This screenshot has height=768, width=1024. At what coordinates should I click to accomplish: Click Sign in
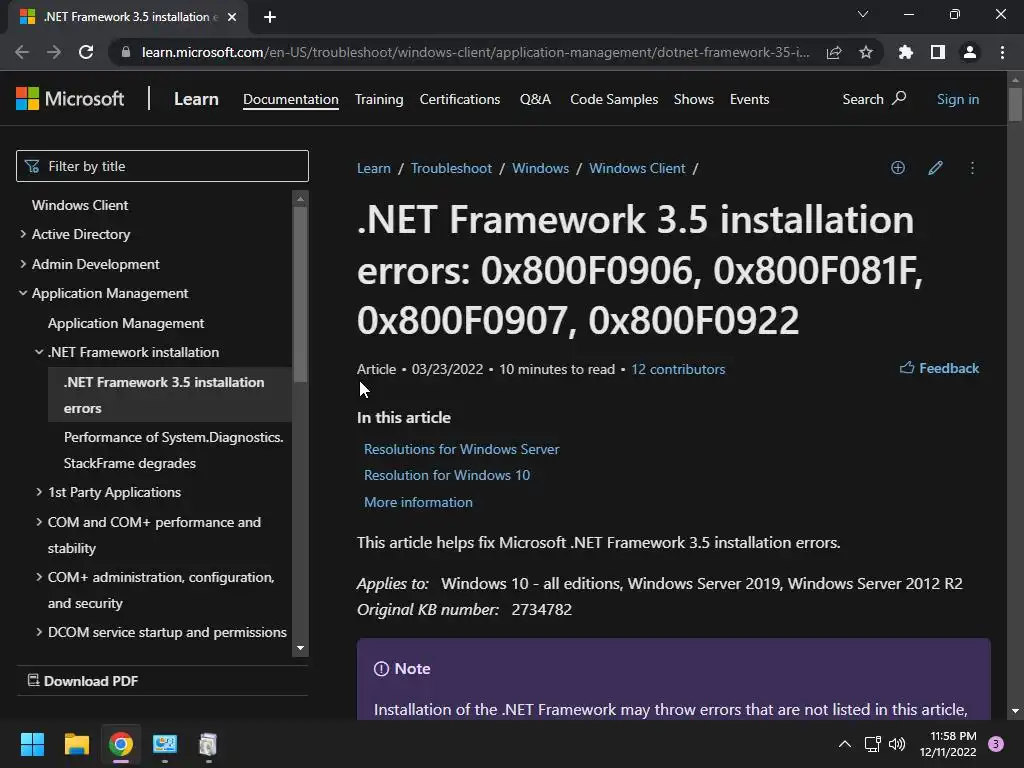[x=957, y=99]
